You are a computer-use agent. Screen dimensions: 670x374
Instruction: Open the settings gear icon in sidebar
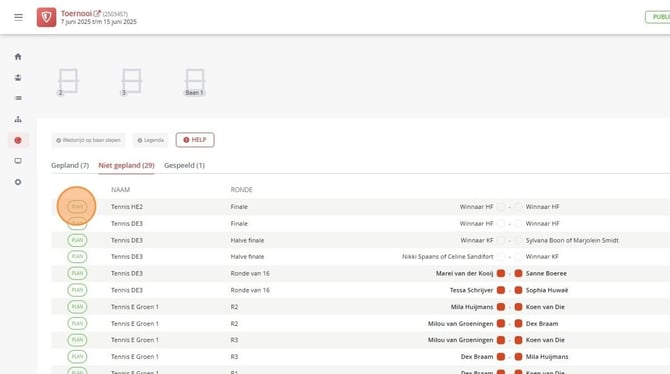point(18,182)
